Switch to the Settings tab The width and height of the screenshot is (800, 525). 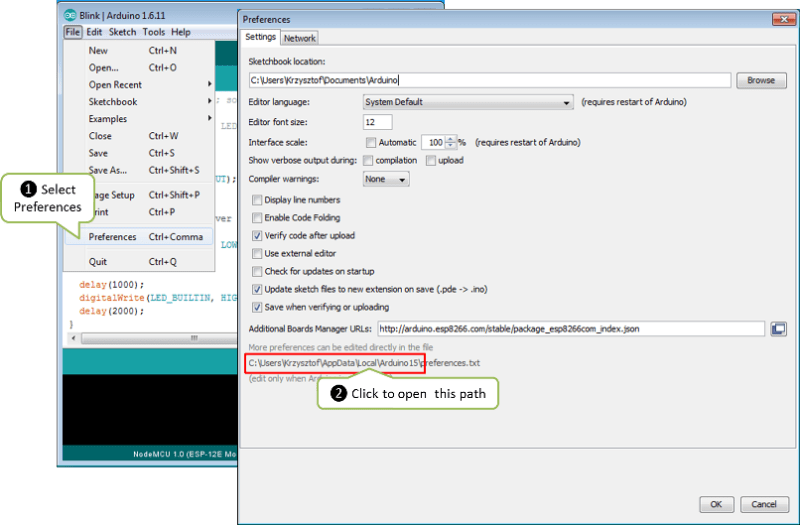(x=260, y=37)
